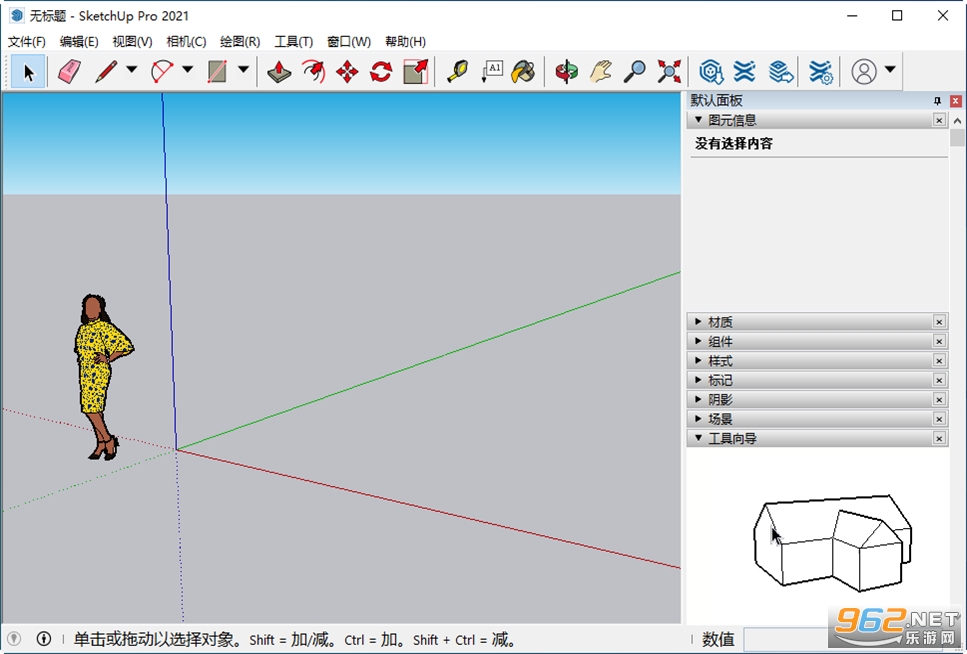The image size is (967, 654).
Task: Select the Tape Measure tool
Action: tap(458, 72)
